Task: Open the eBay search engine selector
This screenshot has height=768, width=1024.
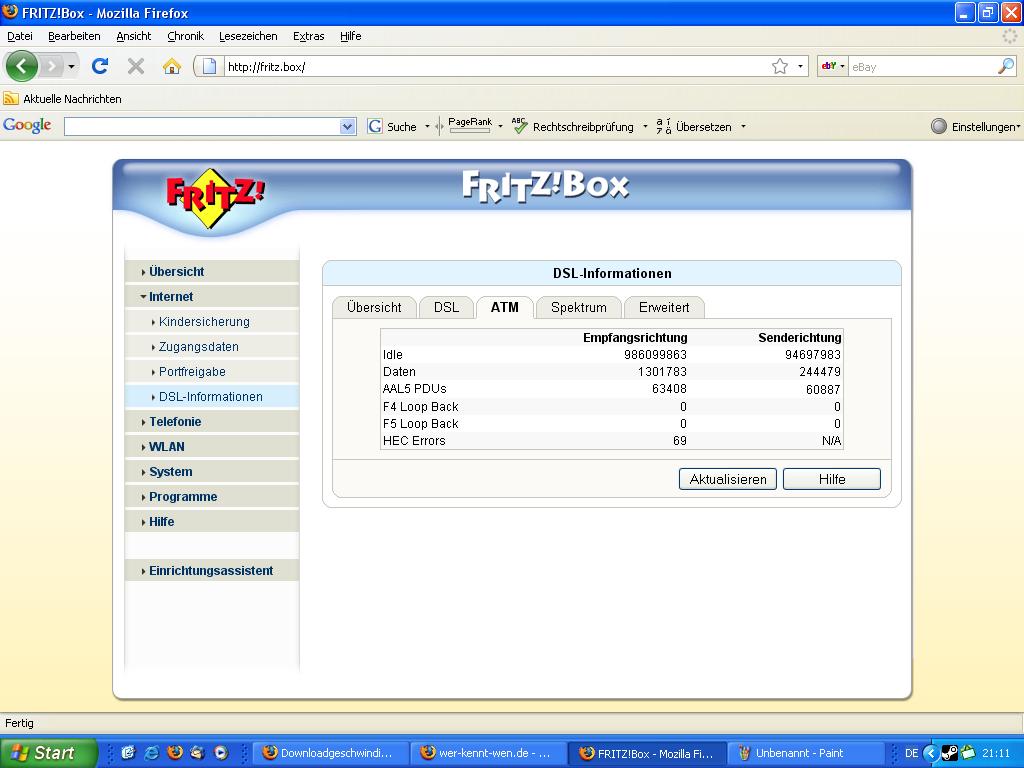Action: [x=833, y=66]
